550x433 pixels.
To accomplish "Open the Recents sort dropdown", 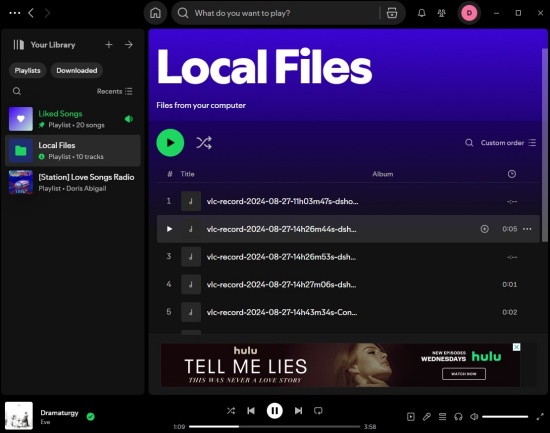I will (115, 91).
